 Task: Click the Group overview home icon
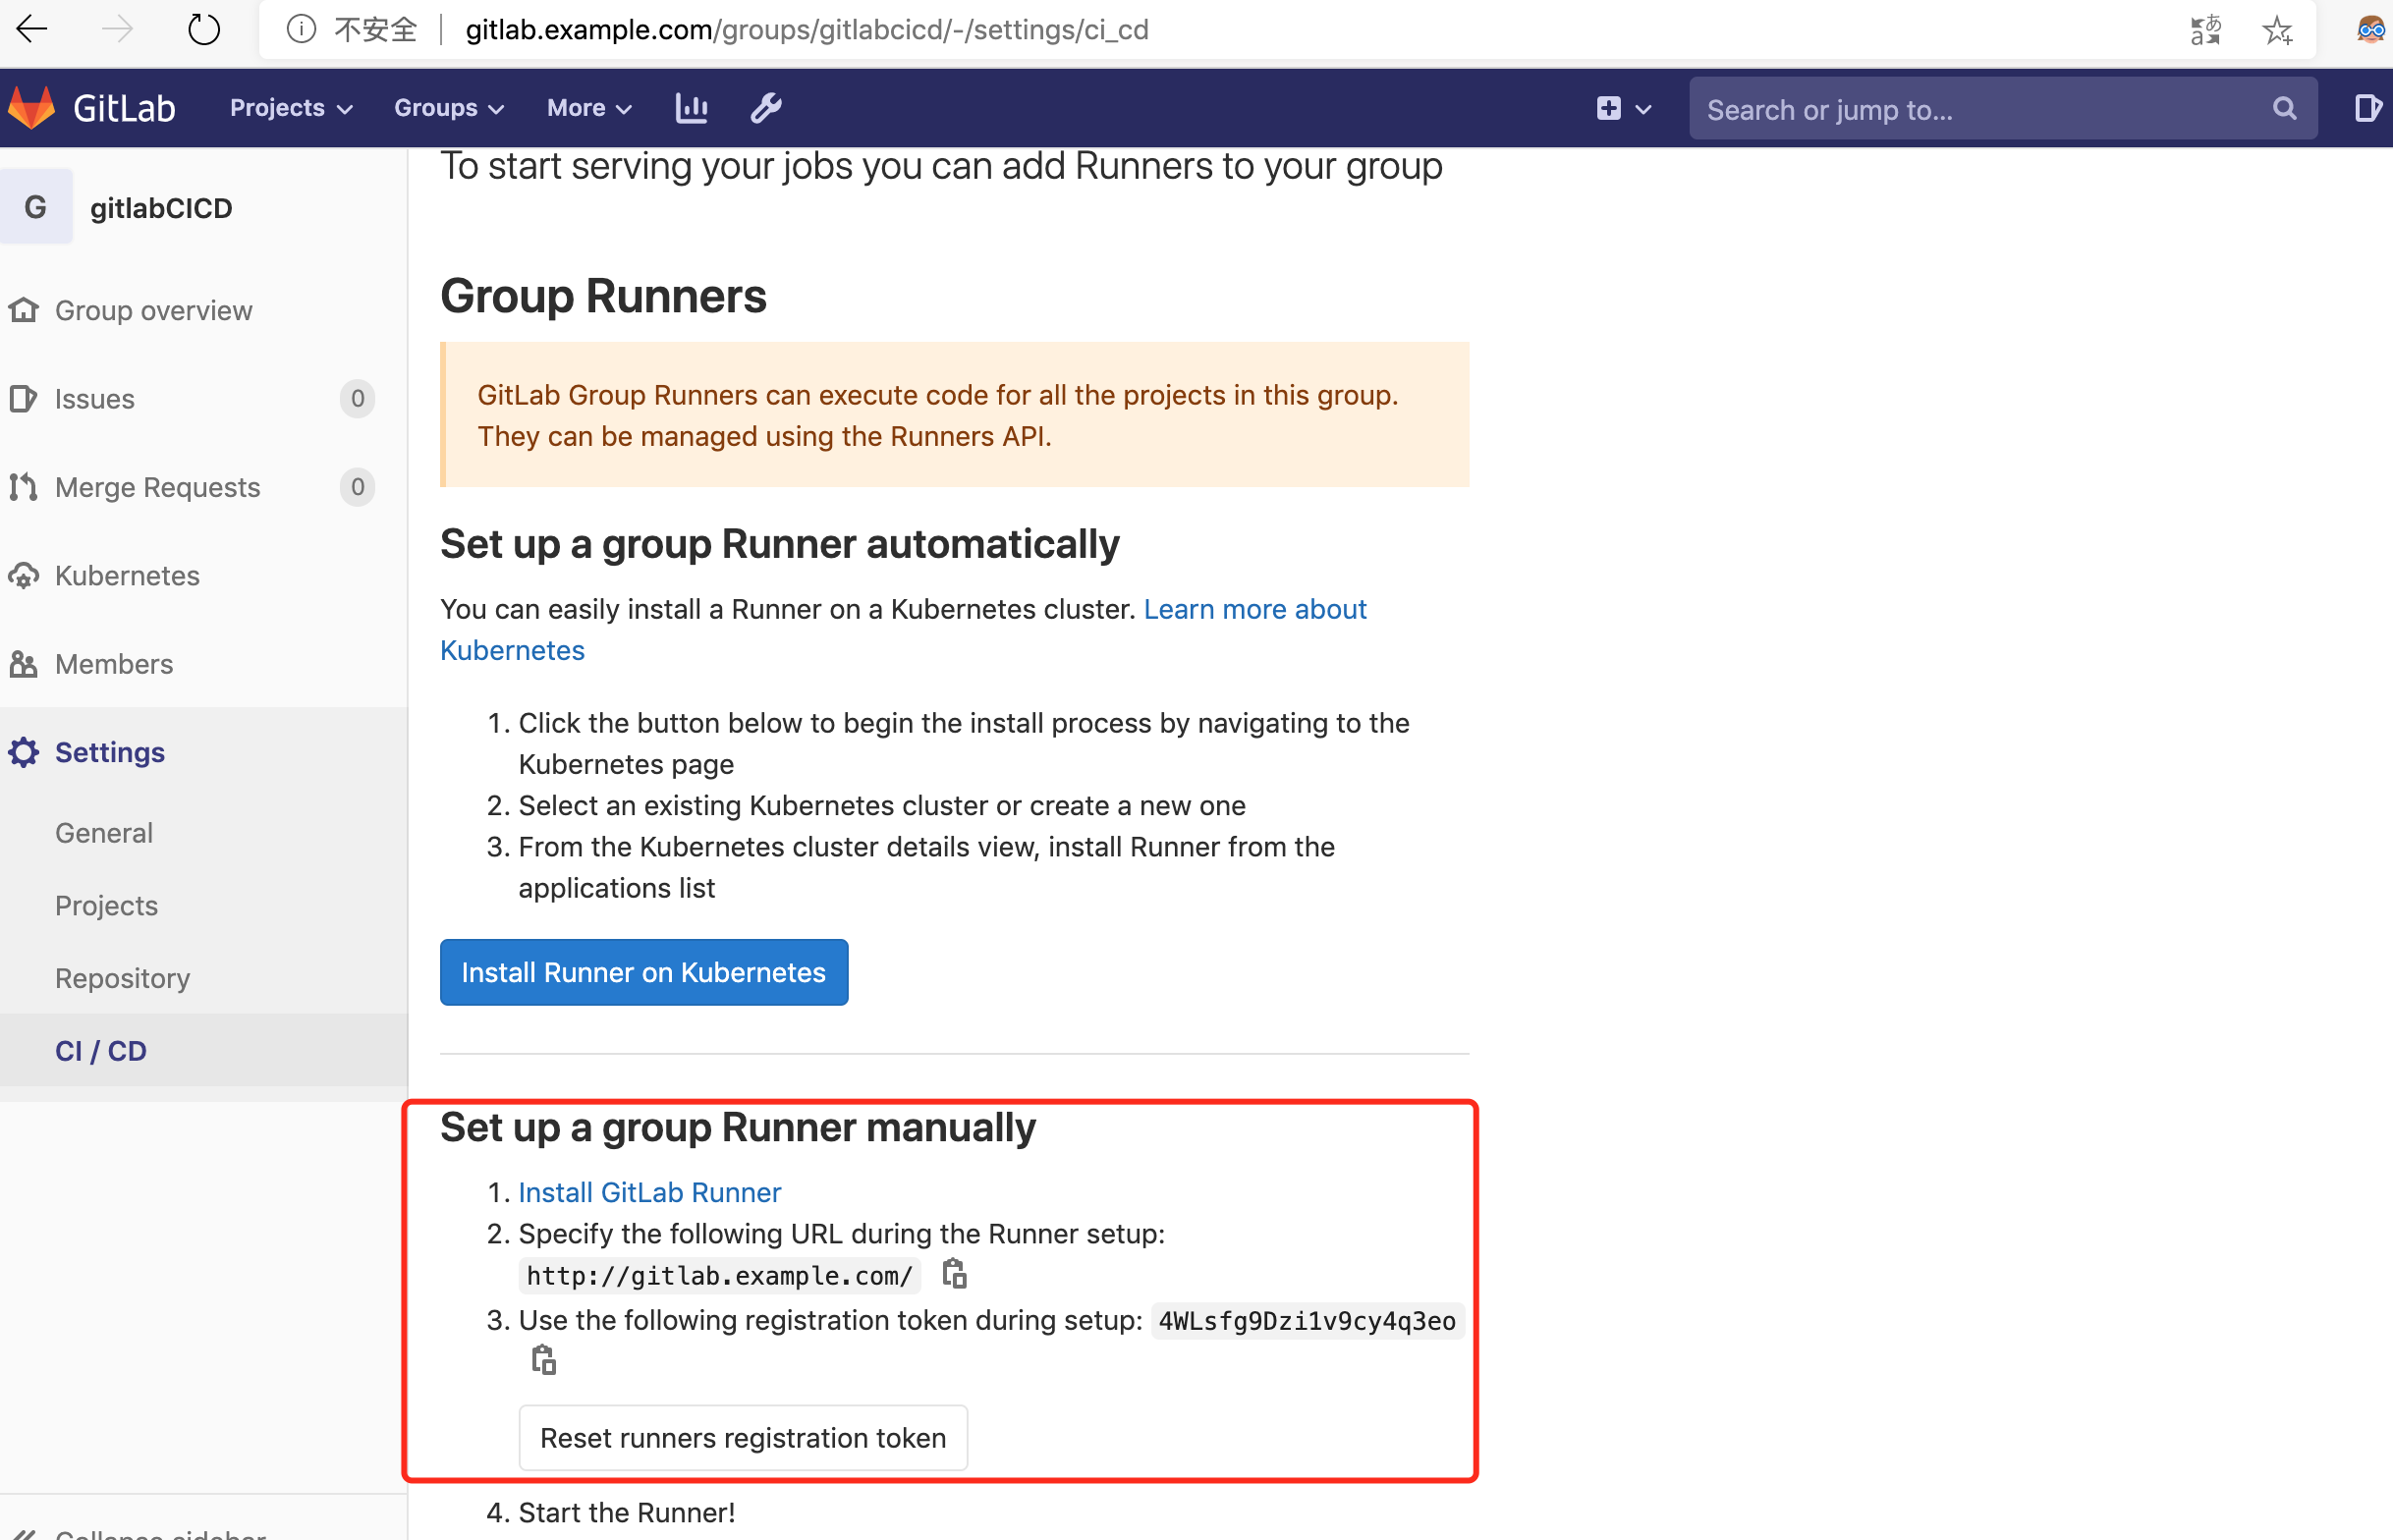24,311
